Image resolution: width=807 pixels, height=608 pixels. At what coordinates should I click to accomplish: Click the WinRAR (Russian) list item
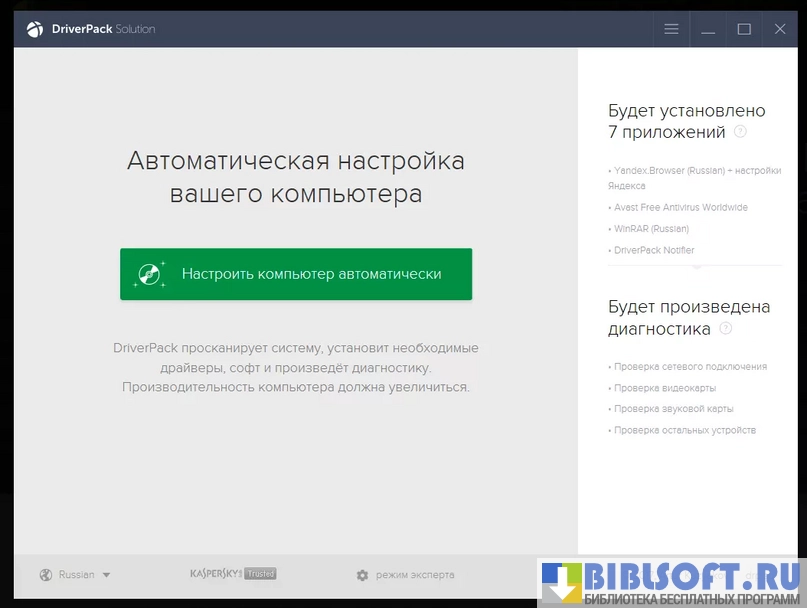tap(651, 229)
